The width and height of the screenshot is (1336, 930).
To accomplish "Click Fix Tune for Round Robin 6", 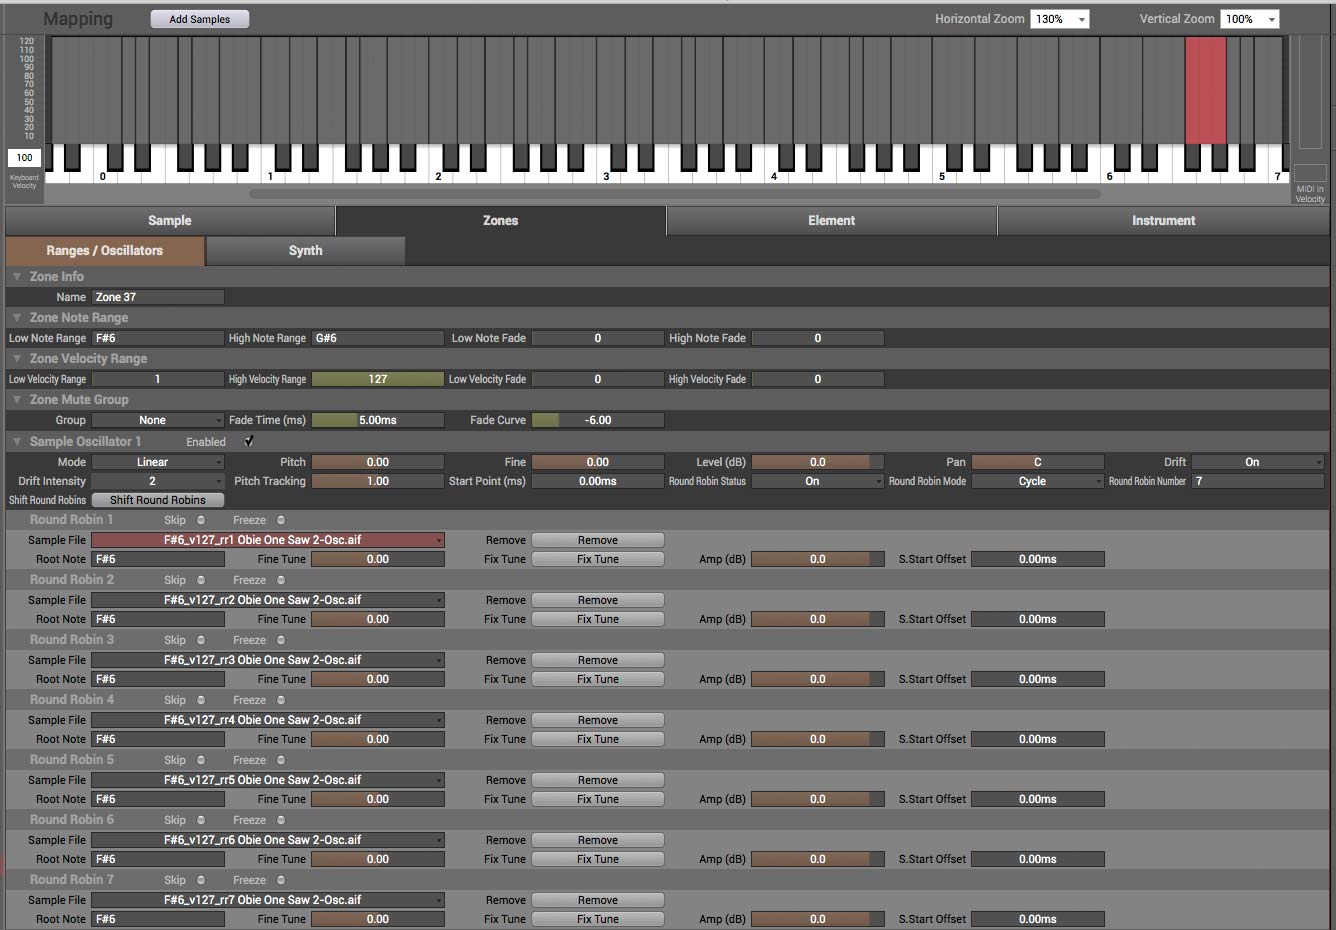I will [597, 859].
